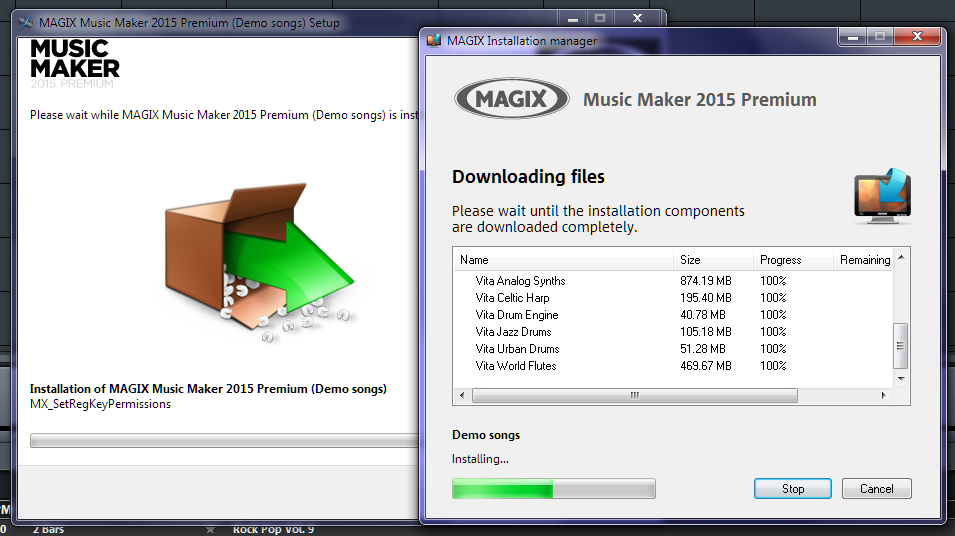Image resolution: width=955 pixels, height=536 pixels.
Task: Click the Cancel button
Action: point(876,488)
